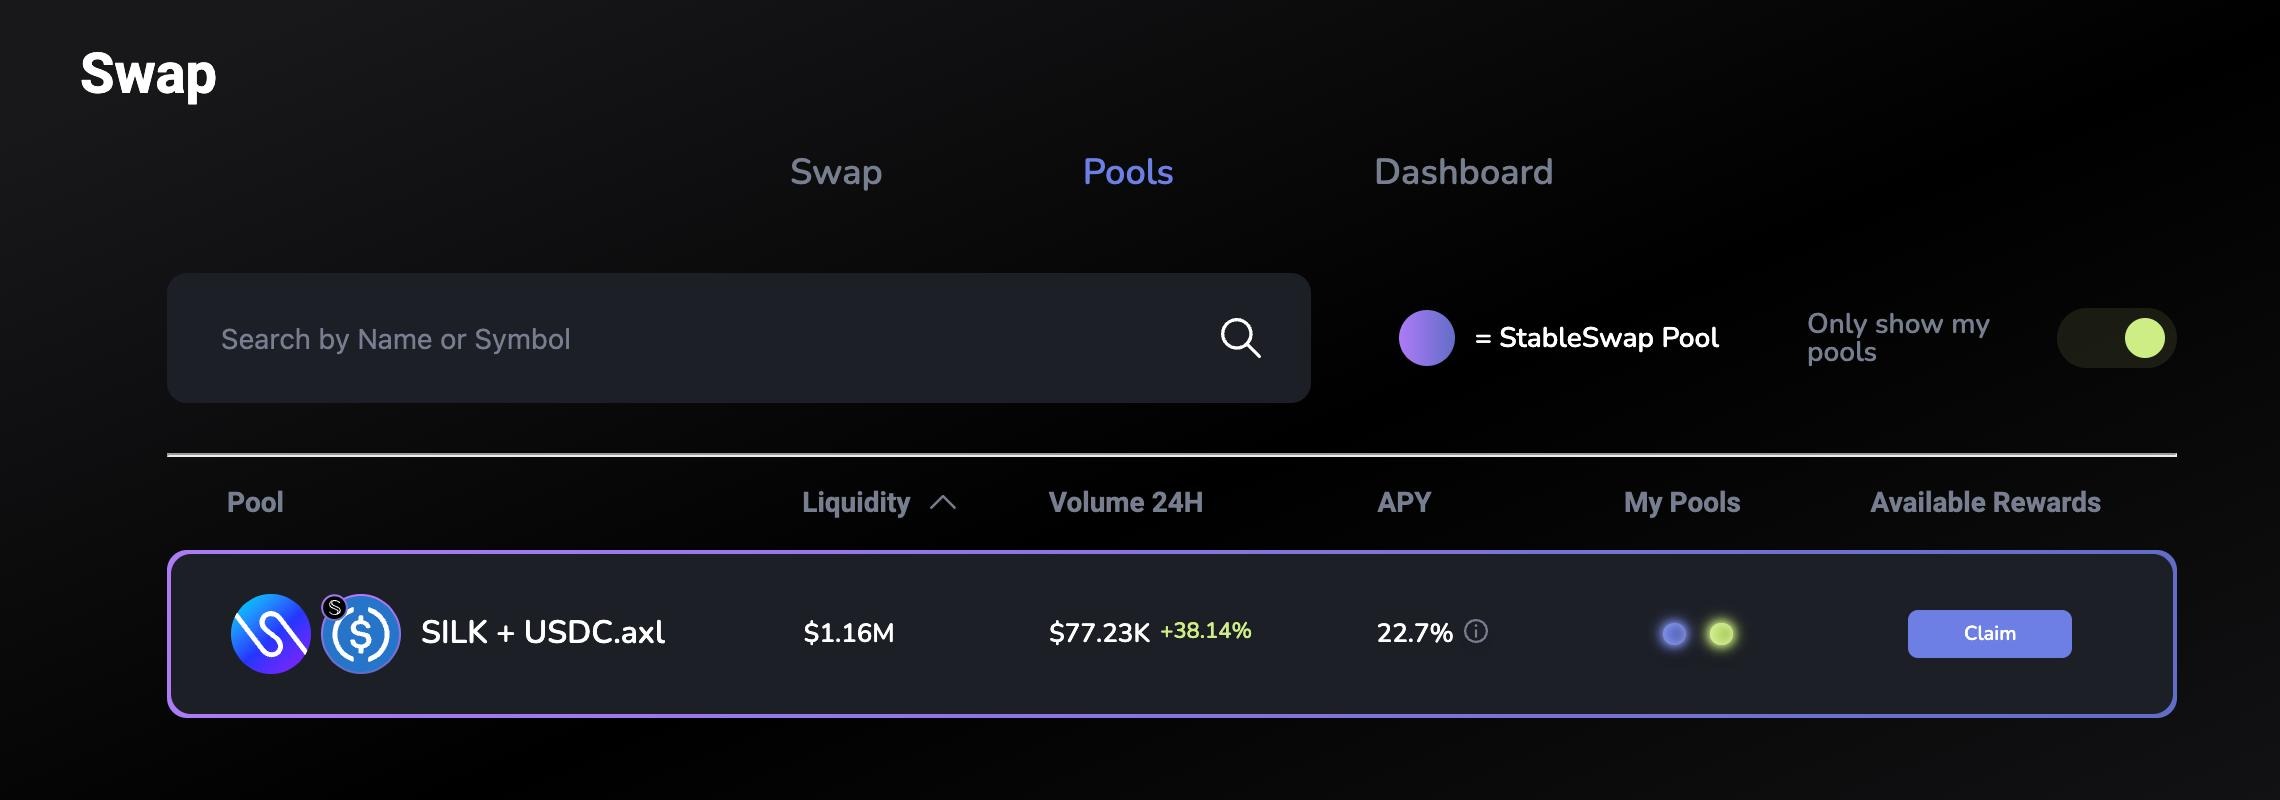Click the APY info icon
2280x800 pixels.
1476,631
